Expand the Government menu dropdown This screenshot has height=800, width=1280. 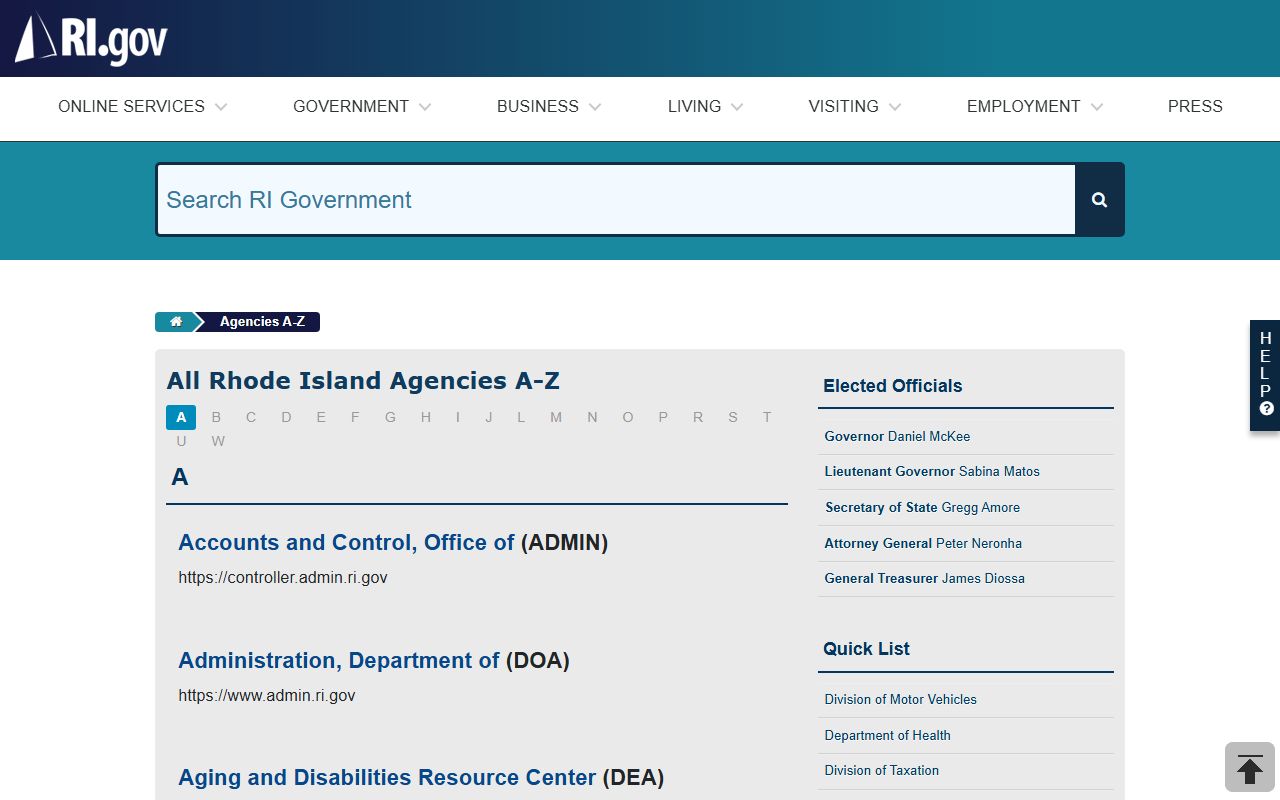(x=362, y=107)
